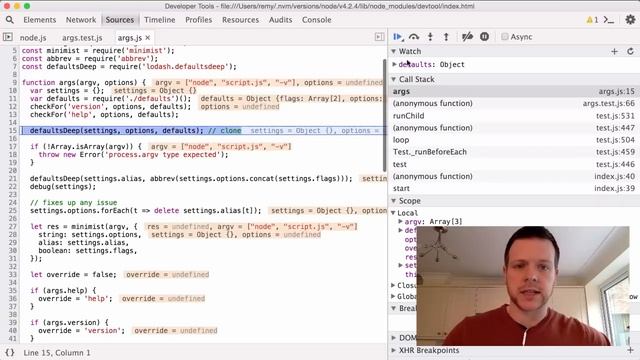Step over next function call

point(414,37)
